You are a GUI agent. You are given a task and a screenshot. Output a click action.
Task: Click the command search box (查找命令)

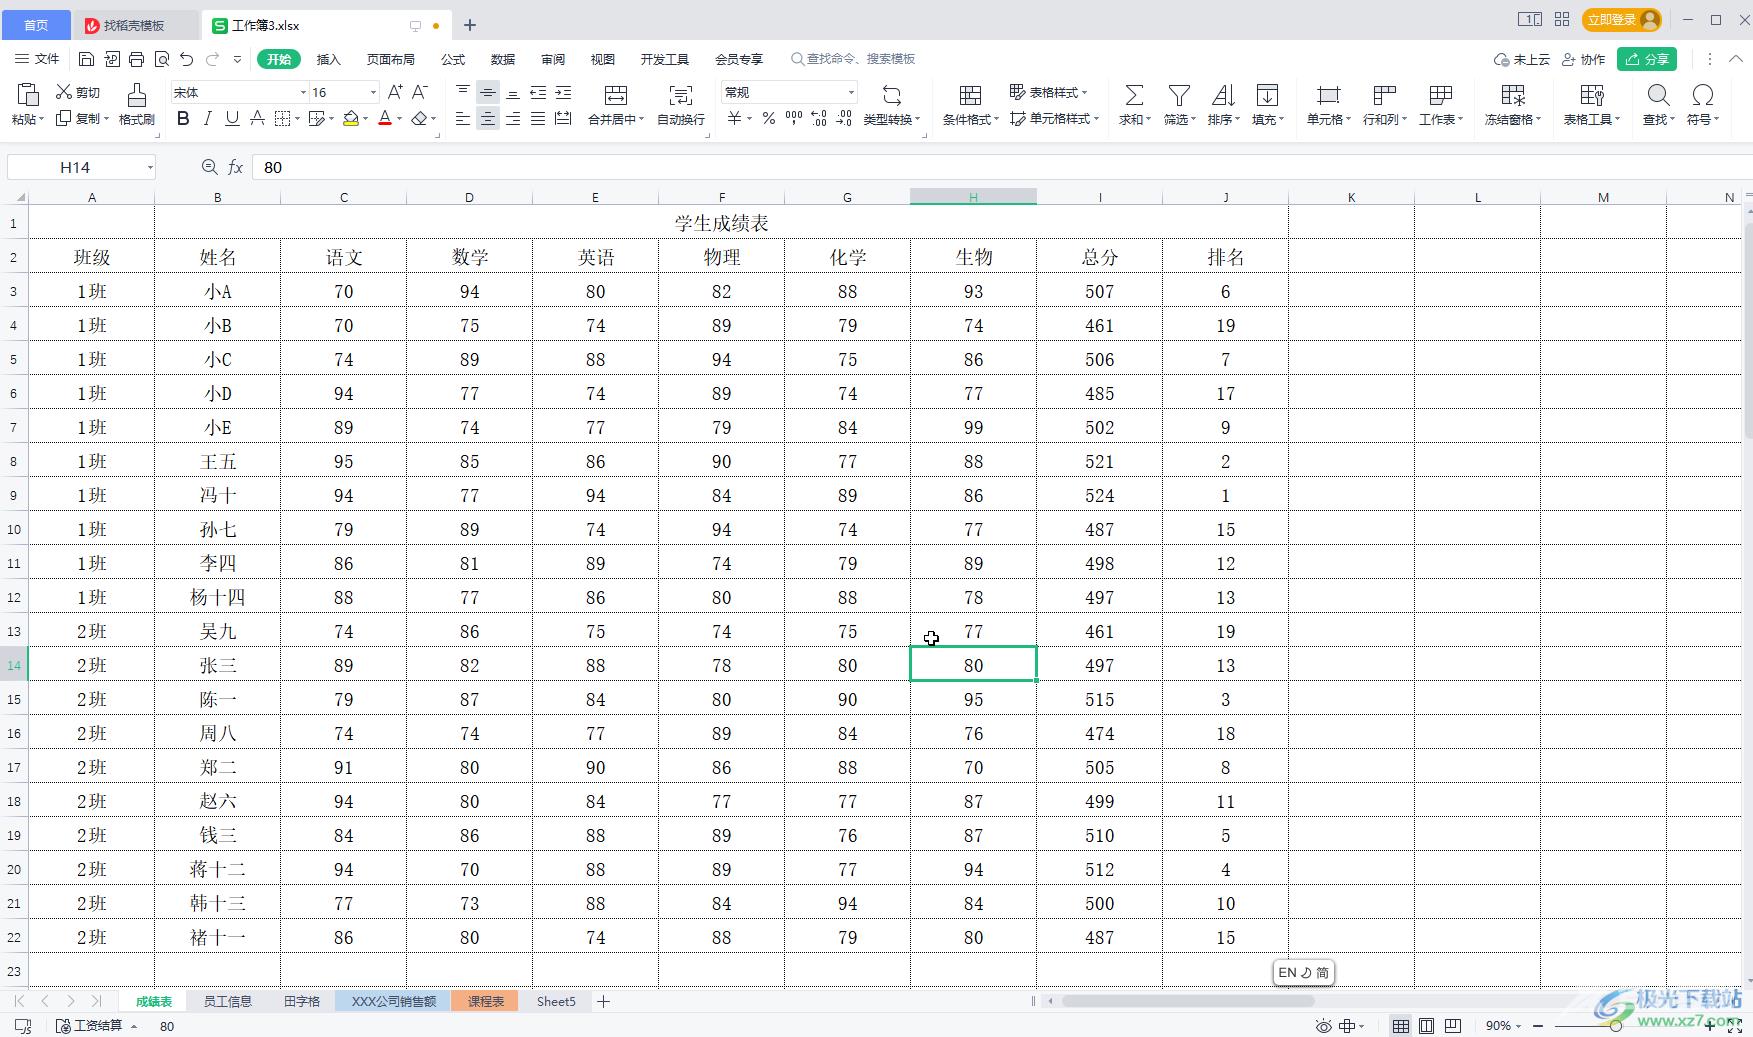(853, 59)
